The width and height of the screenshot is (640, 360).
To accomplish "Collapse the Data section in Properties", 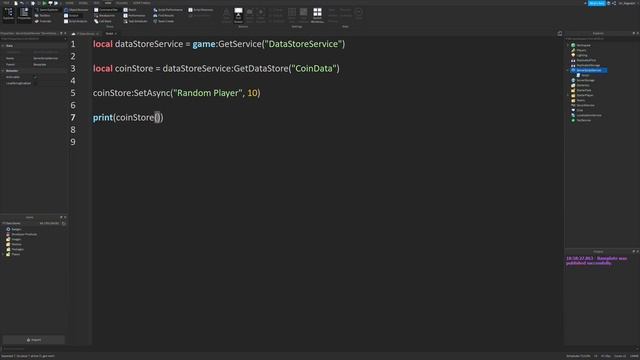I will [3, 46].
